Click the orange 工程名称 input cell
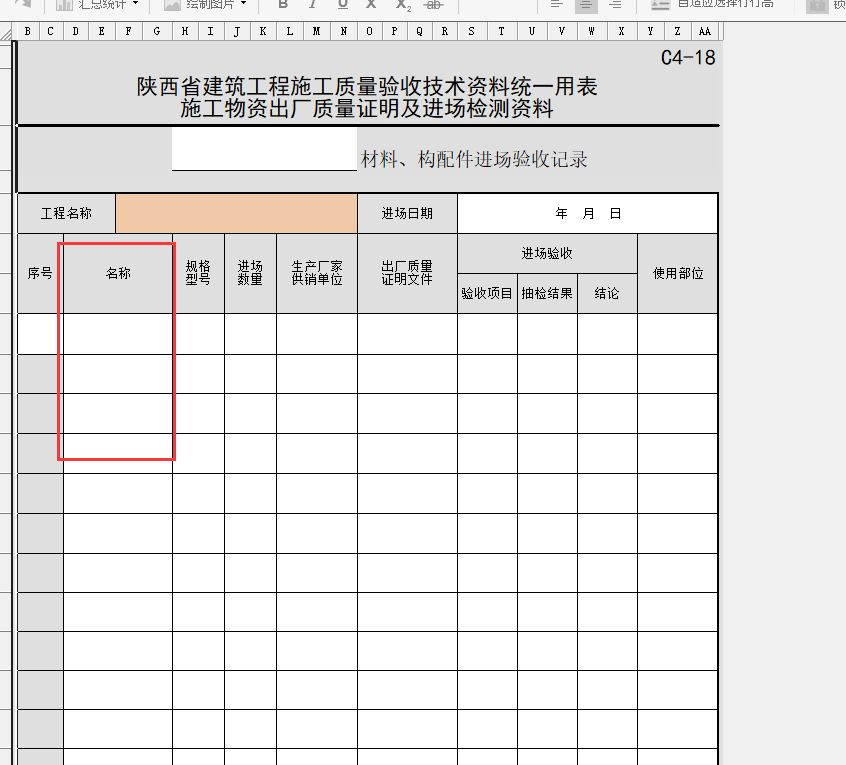Image resolution: width=846 pixels, height=765 pixels. coord(236,213)
